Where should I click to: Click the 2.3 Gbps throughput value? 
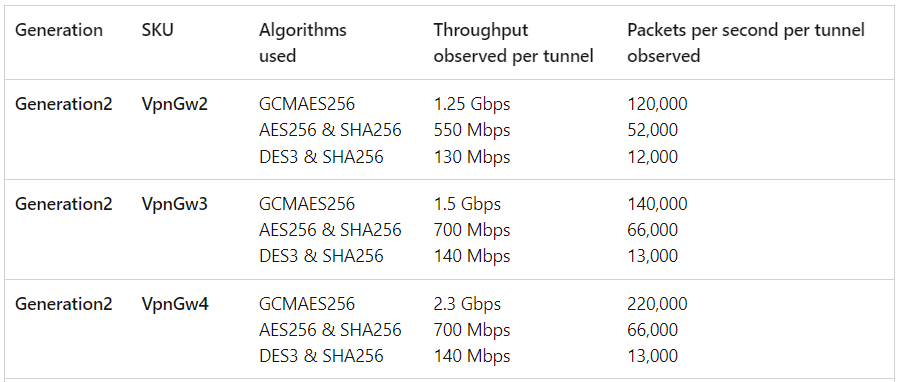pyautogui.click(x=467, y=304)
